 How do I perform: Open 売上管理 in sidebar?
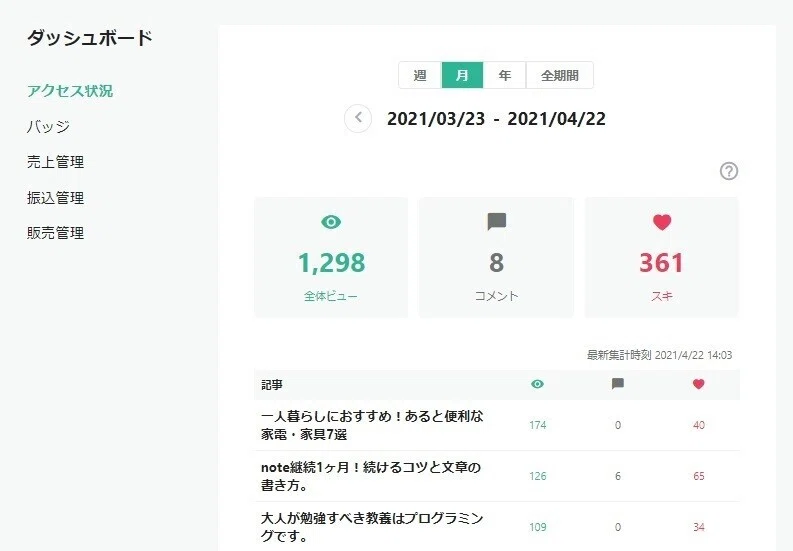pos(55,162)
